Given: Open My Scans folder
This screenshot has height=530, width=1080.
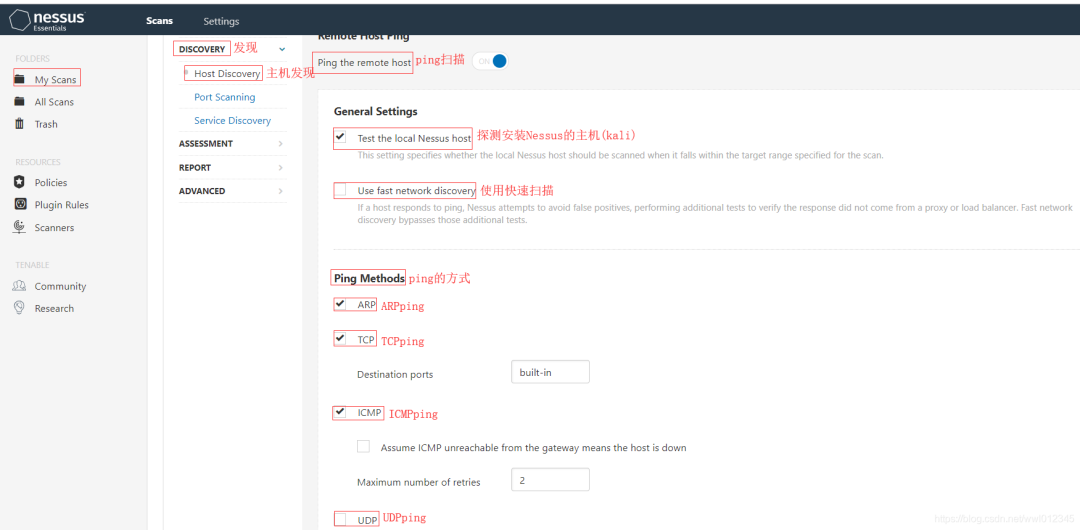Looking at the screenshot, I should coord(55,80).
